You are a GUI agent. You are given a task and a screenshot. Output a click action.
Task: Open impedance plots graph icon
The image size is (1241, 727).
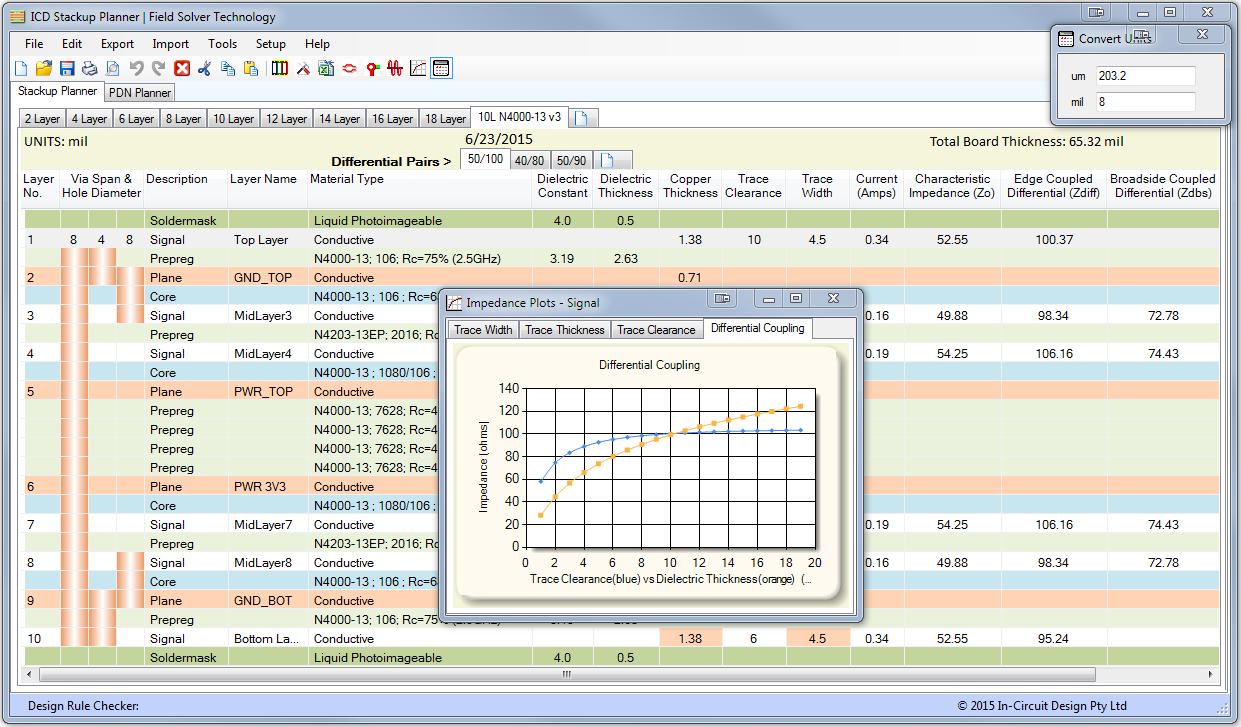click(418, 69)
